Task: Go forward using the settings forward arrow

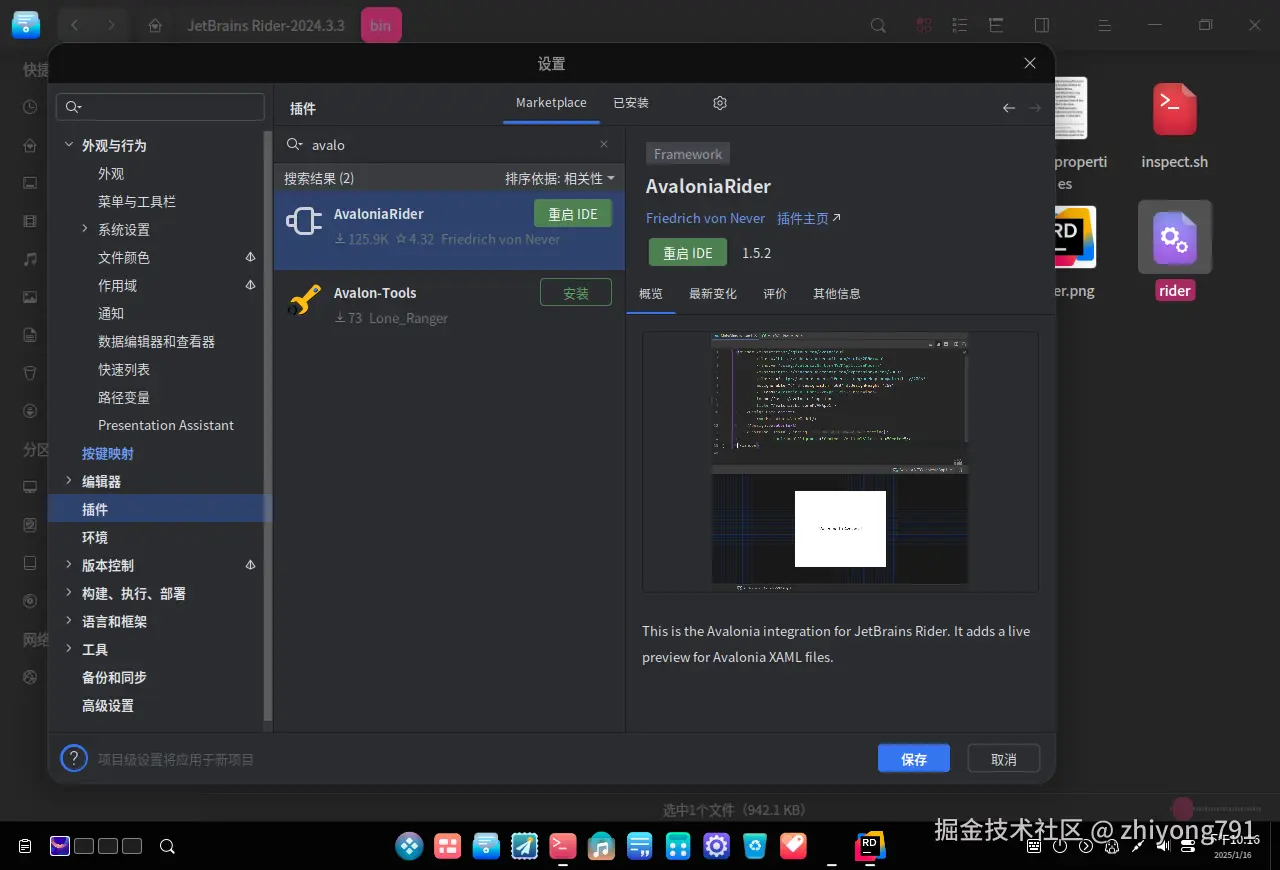Action: tap(1035, 108)
